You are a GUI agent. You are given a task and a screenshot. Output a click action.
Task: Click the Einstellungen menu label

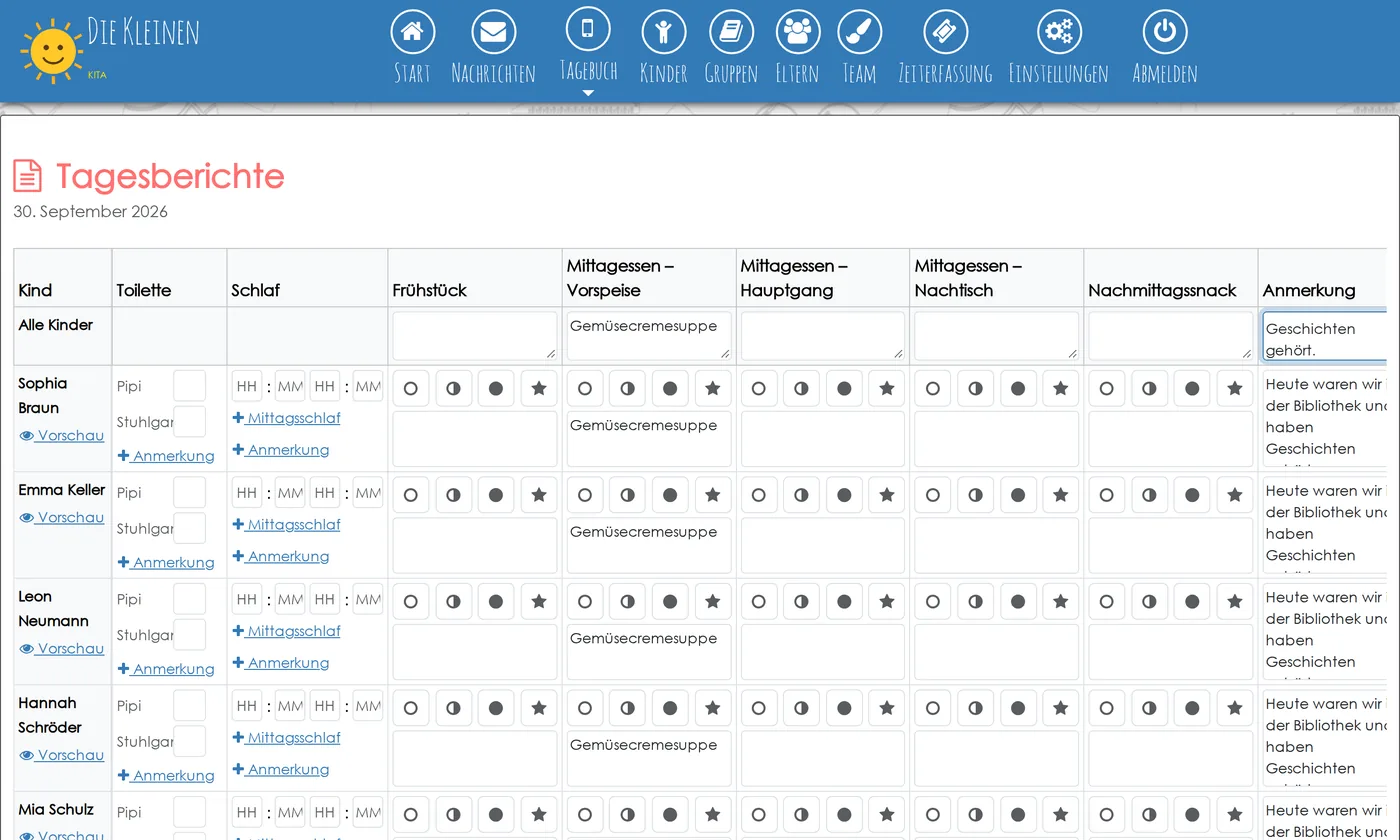pyautogui.click(x=1059, y=74)
